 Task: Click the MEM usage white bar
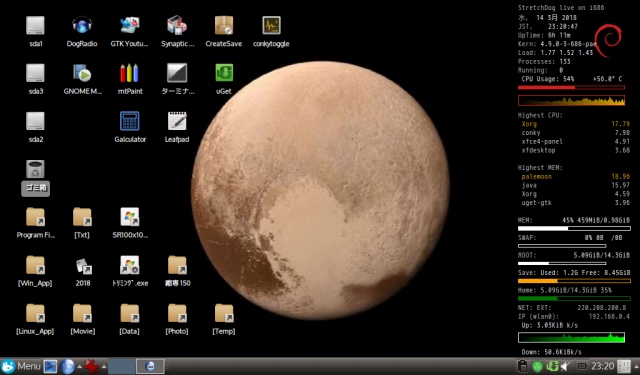[x=574, y=229]
